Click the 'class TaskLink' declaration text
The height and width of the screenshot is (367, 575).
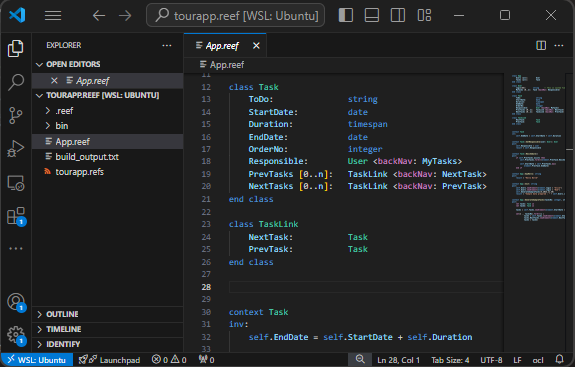pyautogui.click(x=263, y=224)
